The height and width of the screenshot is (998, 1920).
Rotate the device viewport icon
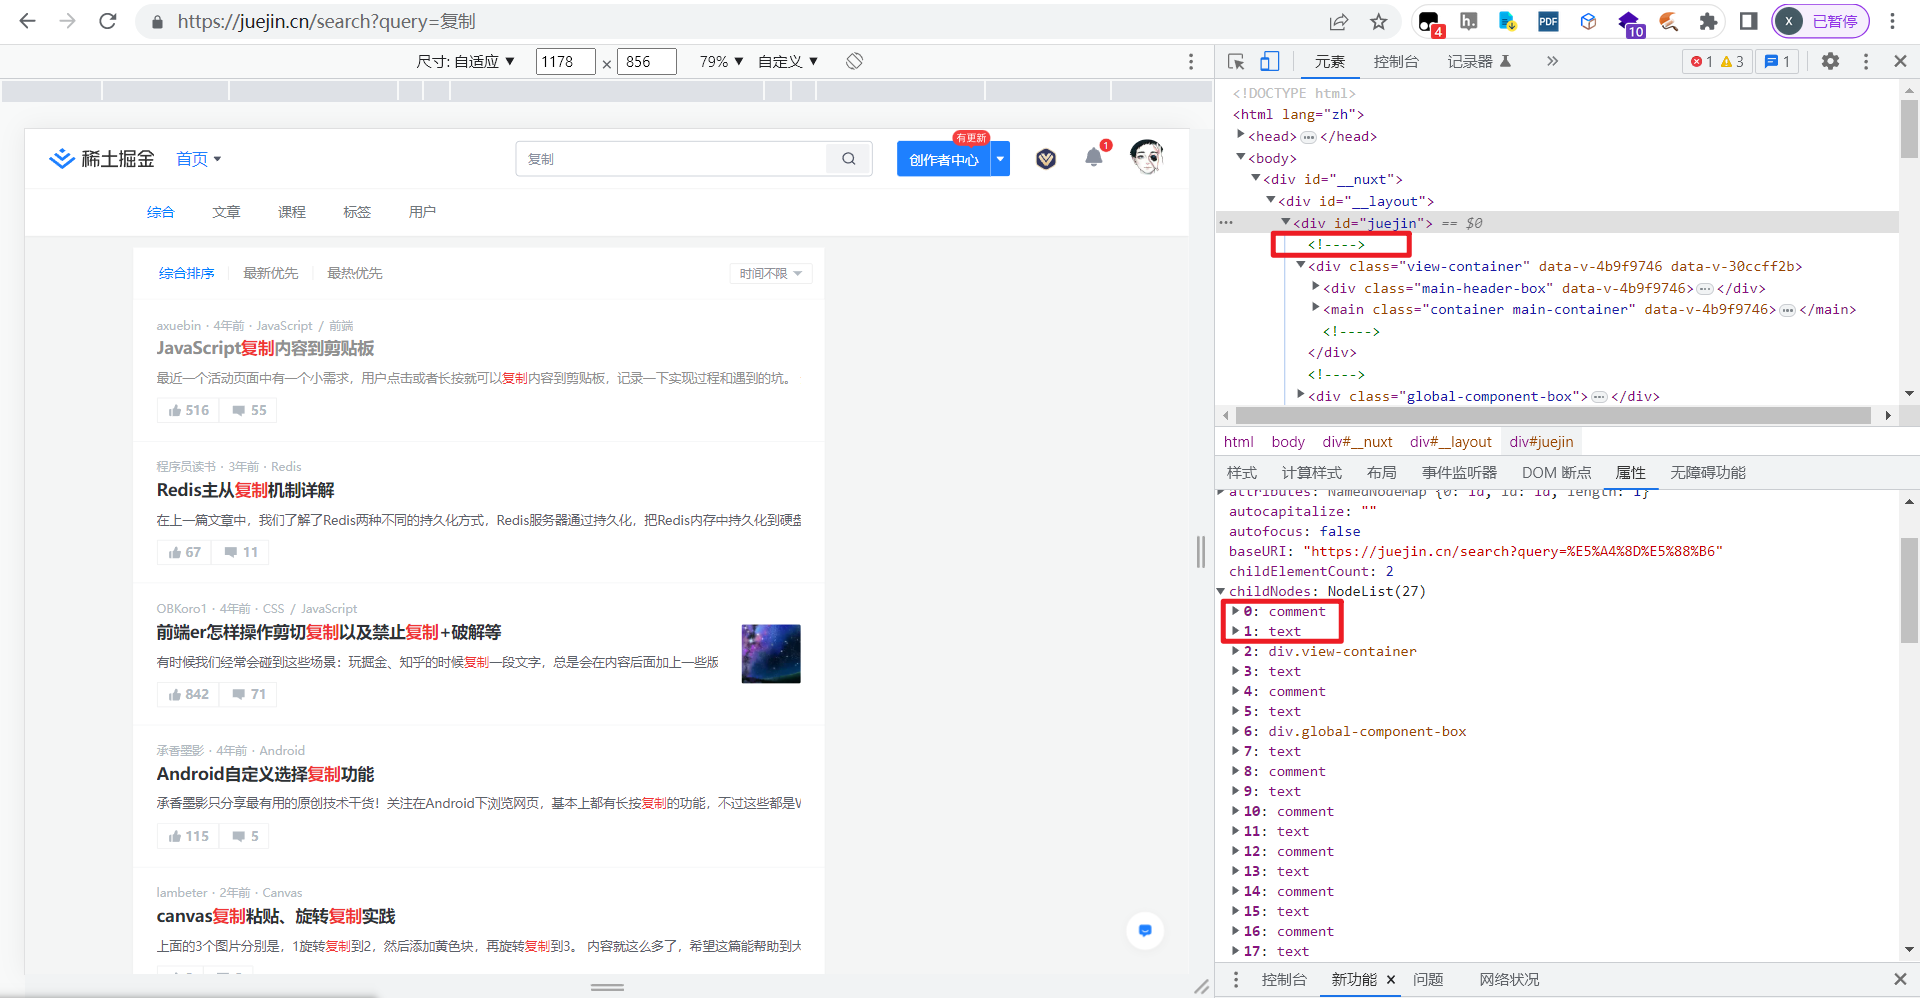pyautogui.click(x=854, y=61)
